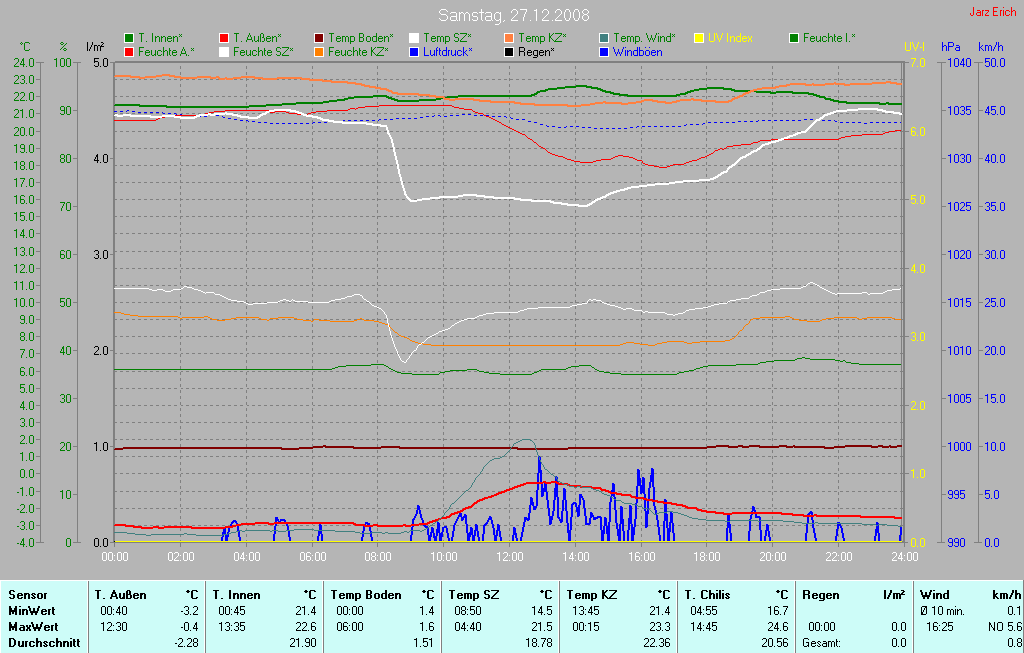Click the Temp KZ average '22.36'
The height and width of the screenshot is (653, 1024).
pyautogui.click(x=657, y=643)
